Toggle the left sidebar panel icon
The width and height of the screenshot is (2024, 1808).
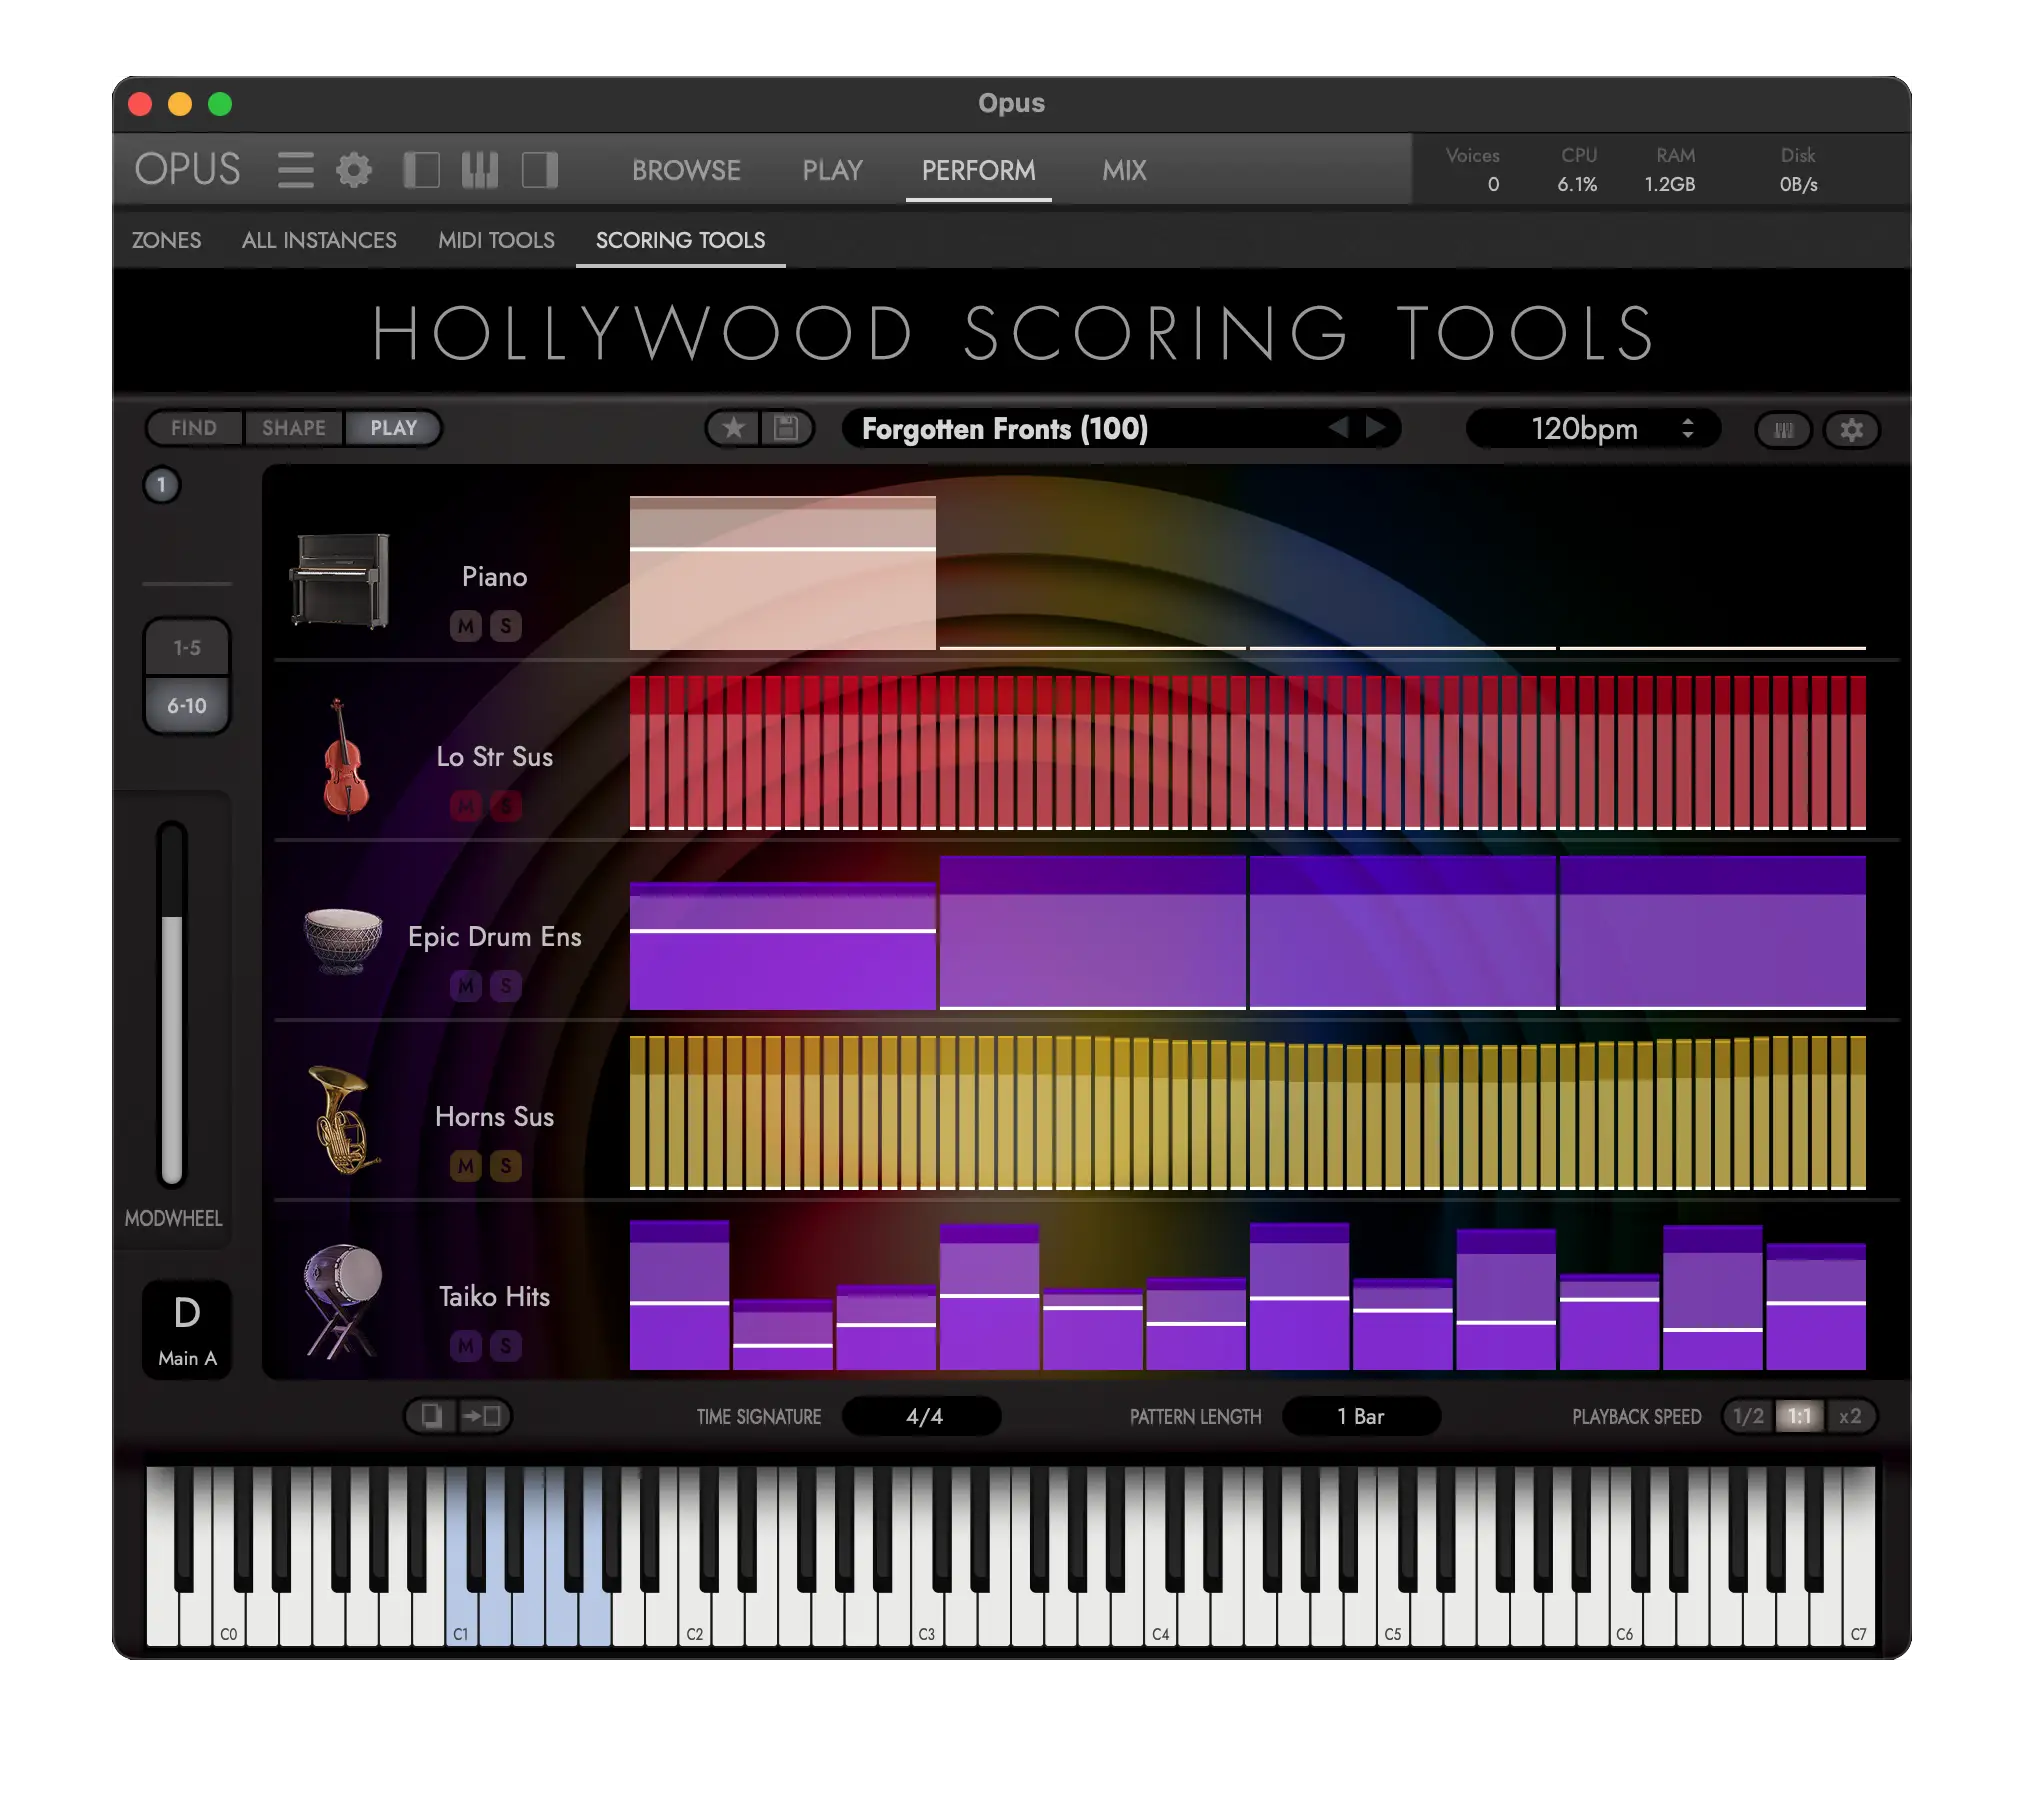click(x=421, y=170)
